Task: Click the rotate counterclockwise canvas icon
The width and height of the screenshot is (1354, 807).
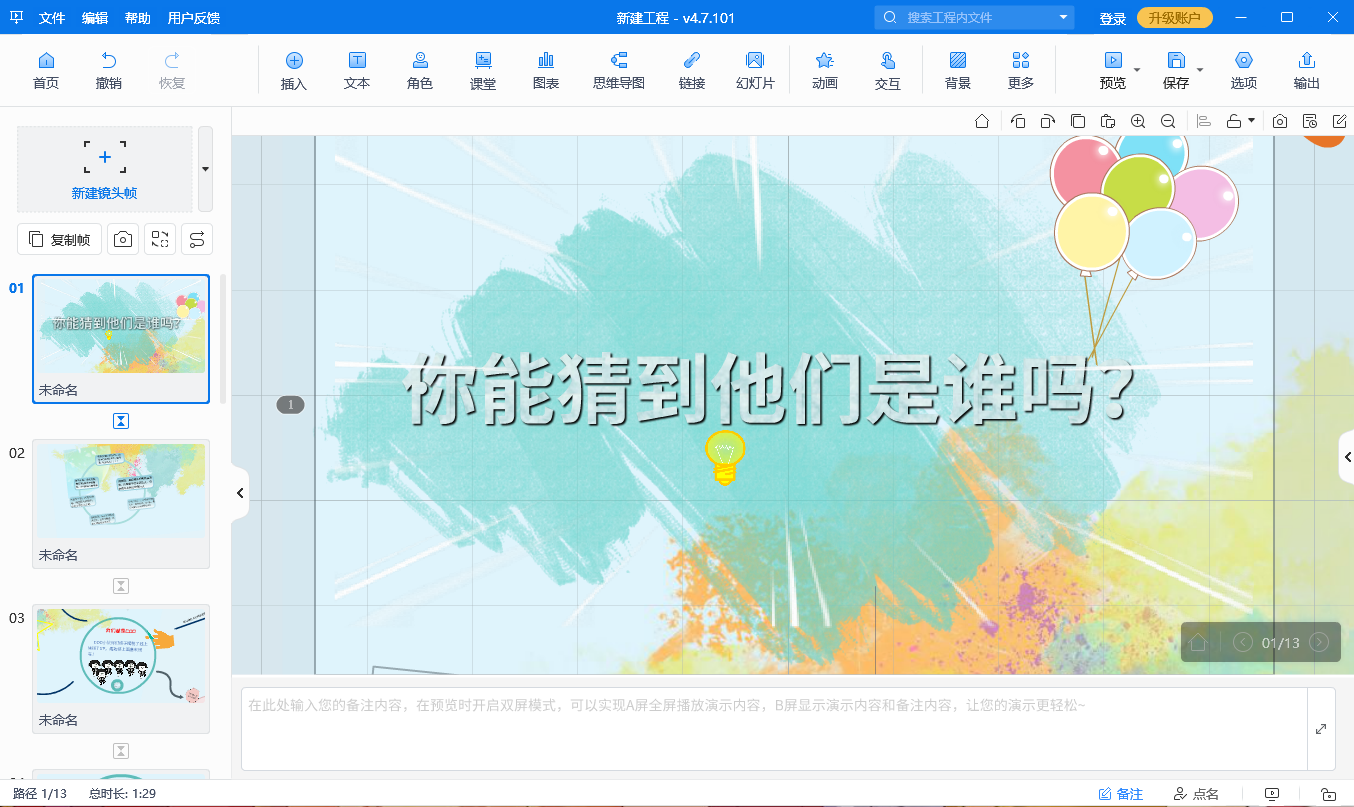Action: click(x=1018, y=121)
